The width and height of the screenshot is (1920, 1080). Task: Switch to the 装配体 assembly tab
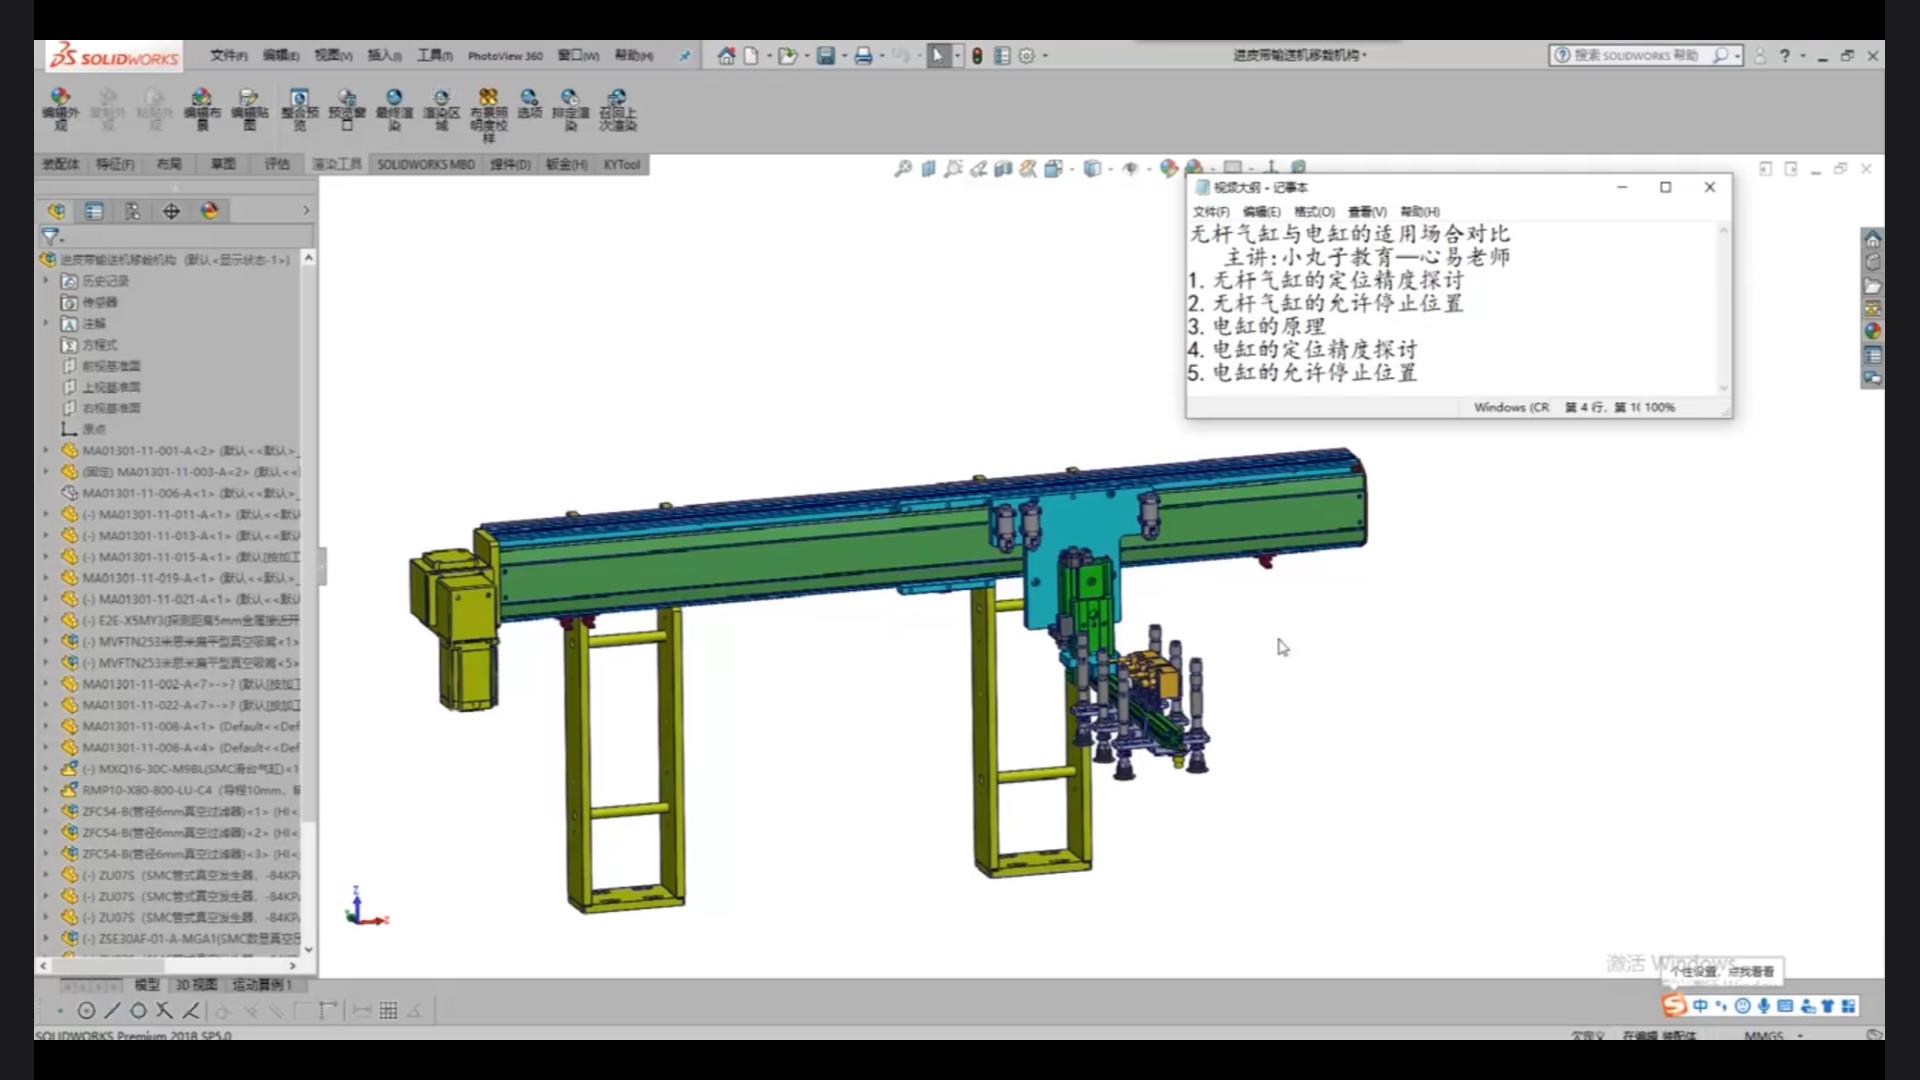pyautogui.click(x=61, y=164)
